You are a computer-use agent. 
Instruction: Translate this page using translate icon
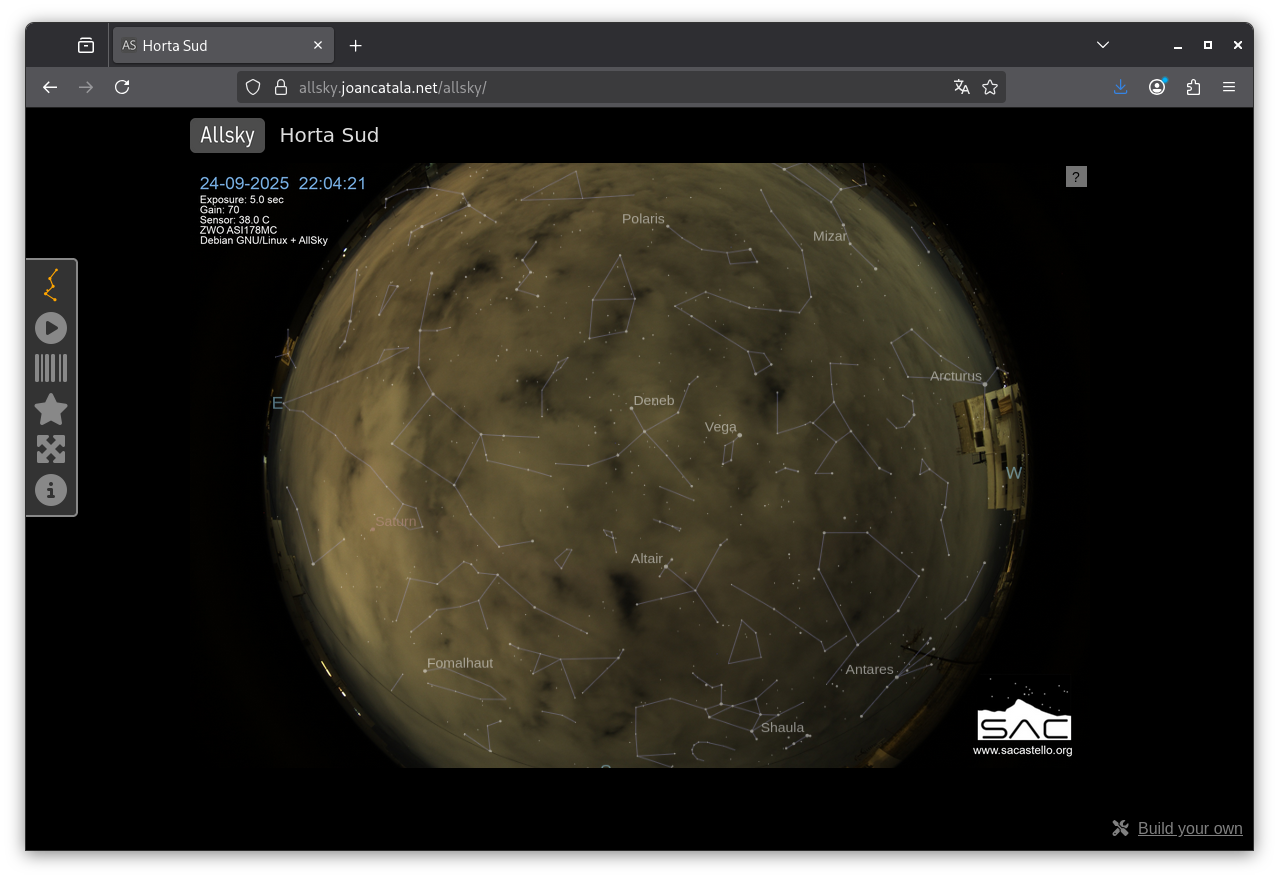pyautogui.click(x=962, y=87)
